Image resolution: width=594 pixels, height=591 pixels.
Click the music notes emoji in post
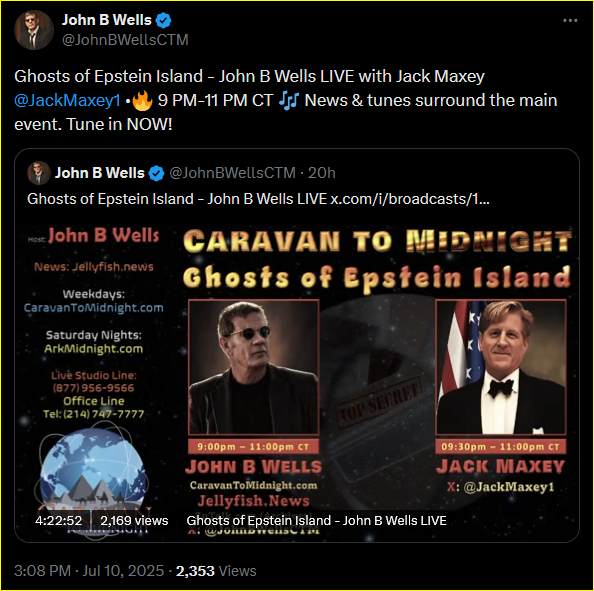click(288, 100)
